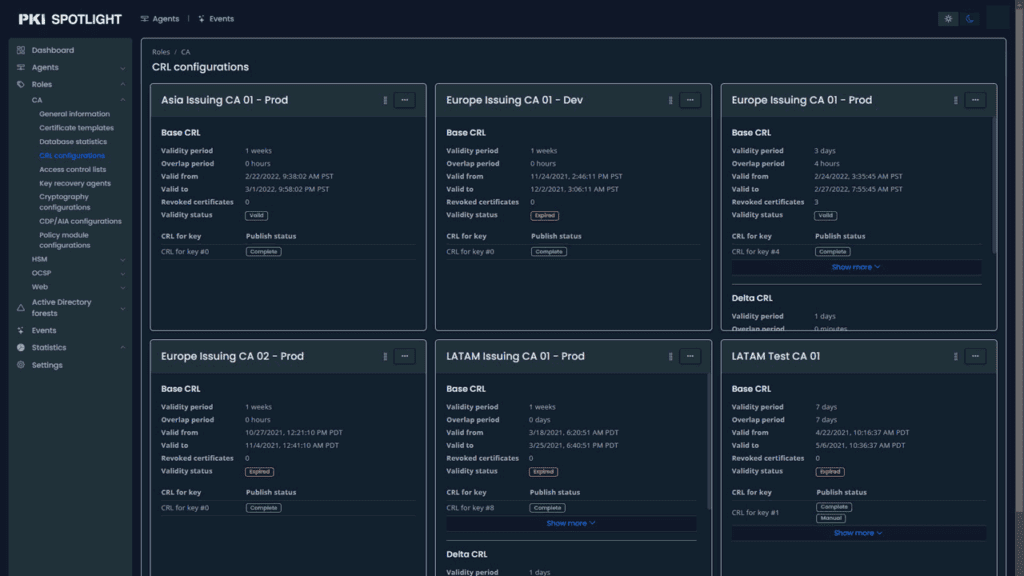The height and width of the screenshot is (576, 1024).
Task: Click drag handle on LATAM Test CA 01
Action: (x=955, y=357)
